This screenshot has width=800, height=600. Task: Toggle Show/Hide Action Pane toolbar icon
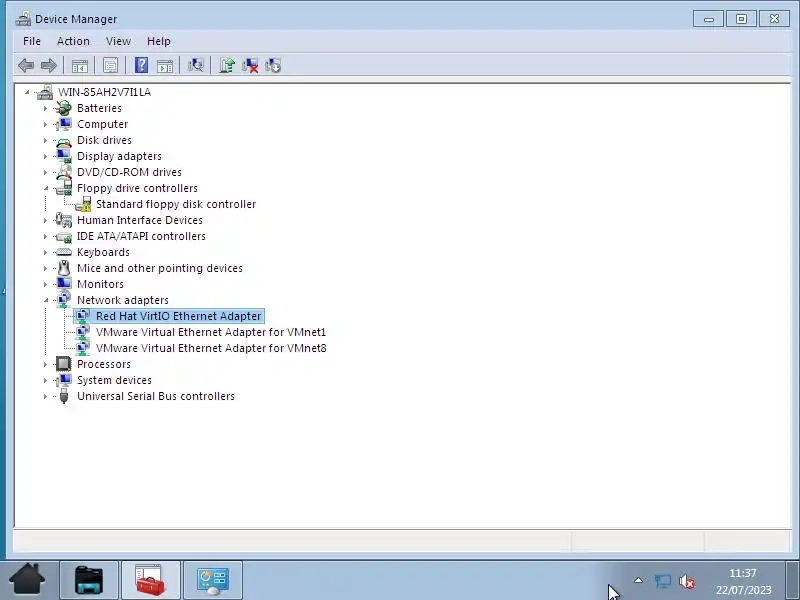coord(165,65)
